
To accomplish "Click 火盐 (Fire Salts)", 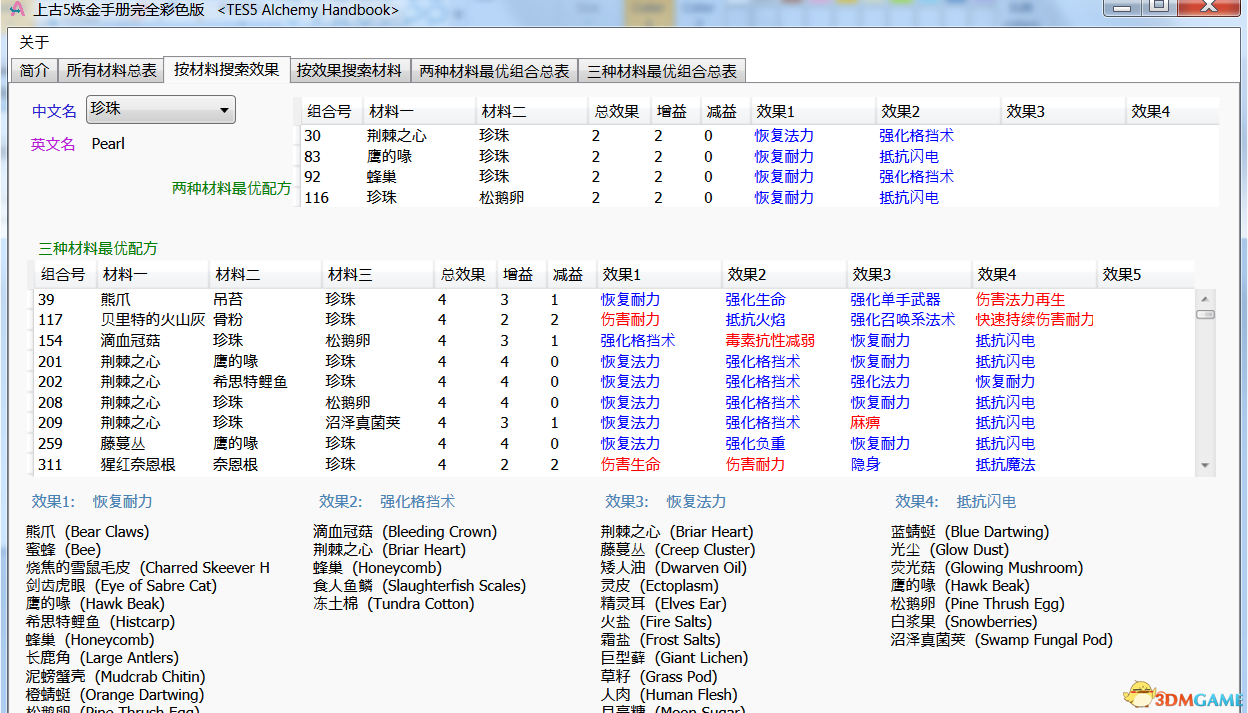I will (x=657, y=622).
